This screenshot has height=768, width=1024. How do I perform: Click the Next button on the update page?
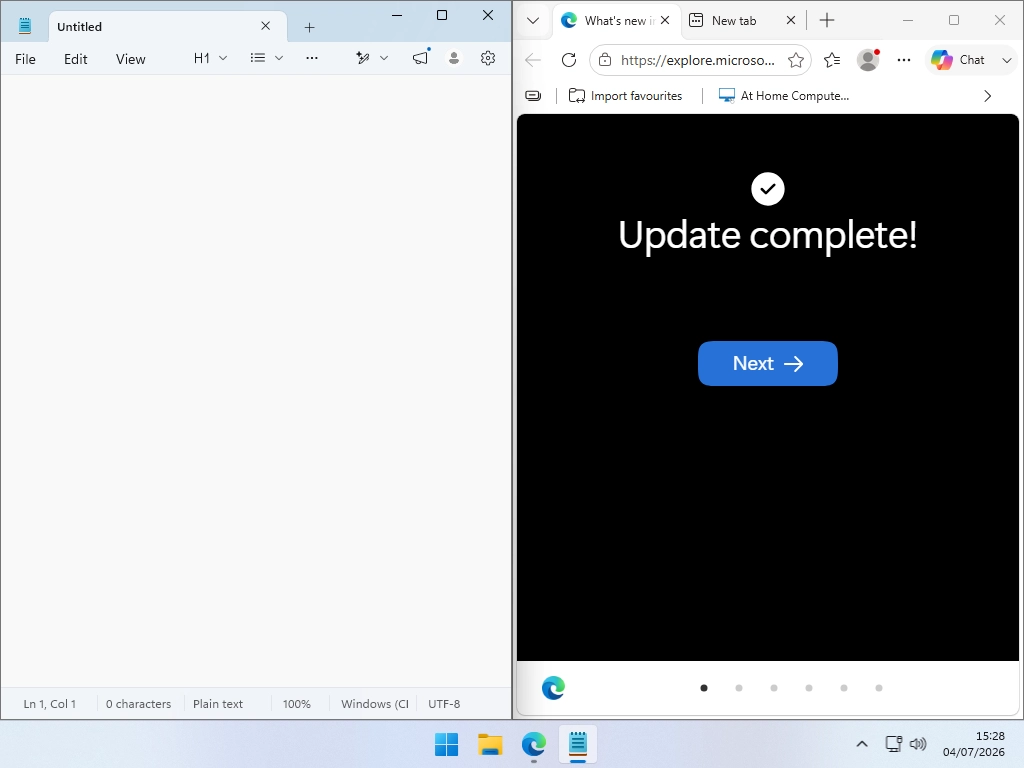coord(767,363)
